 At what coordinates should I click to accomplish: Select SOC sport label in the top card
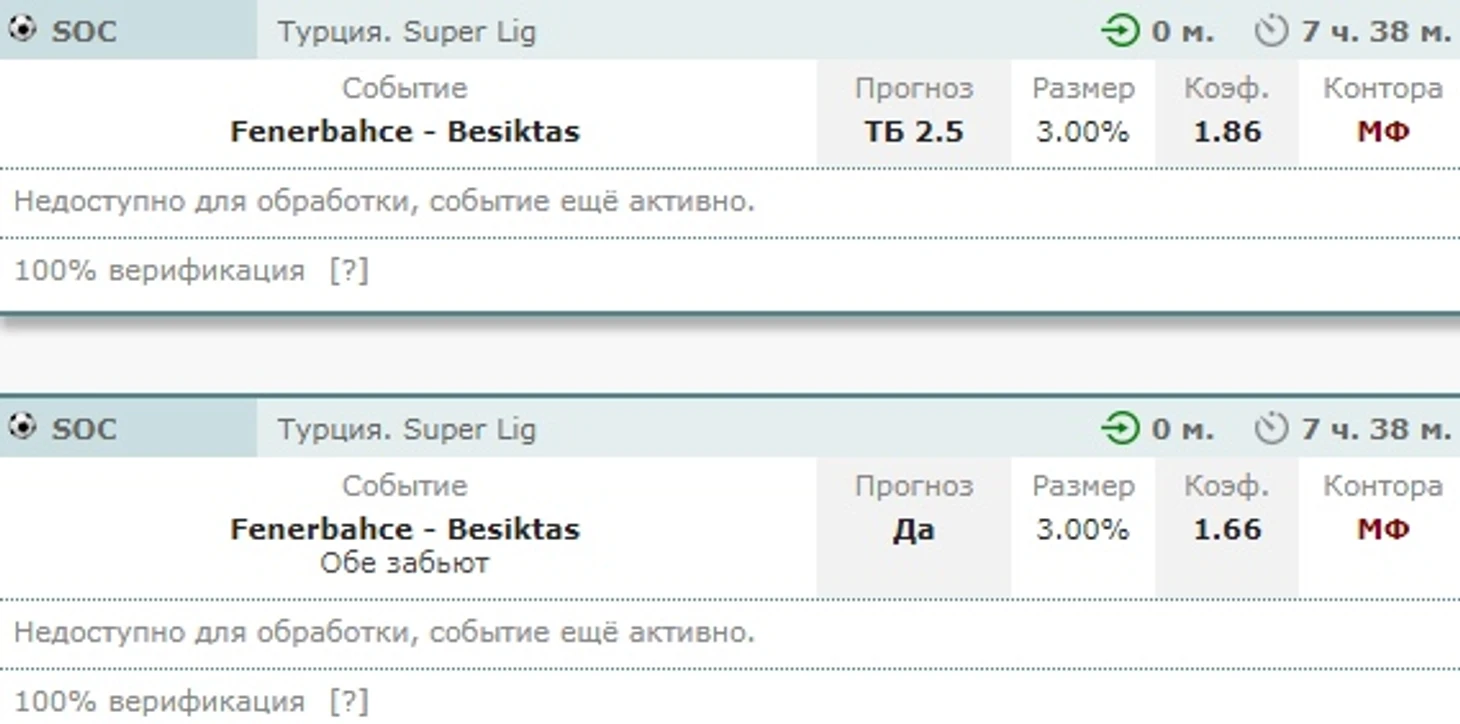click(x=84, y=31)
